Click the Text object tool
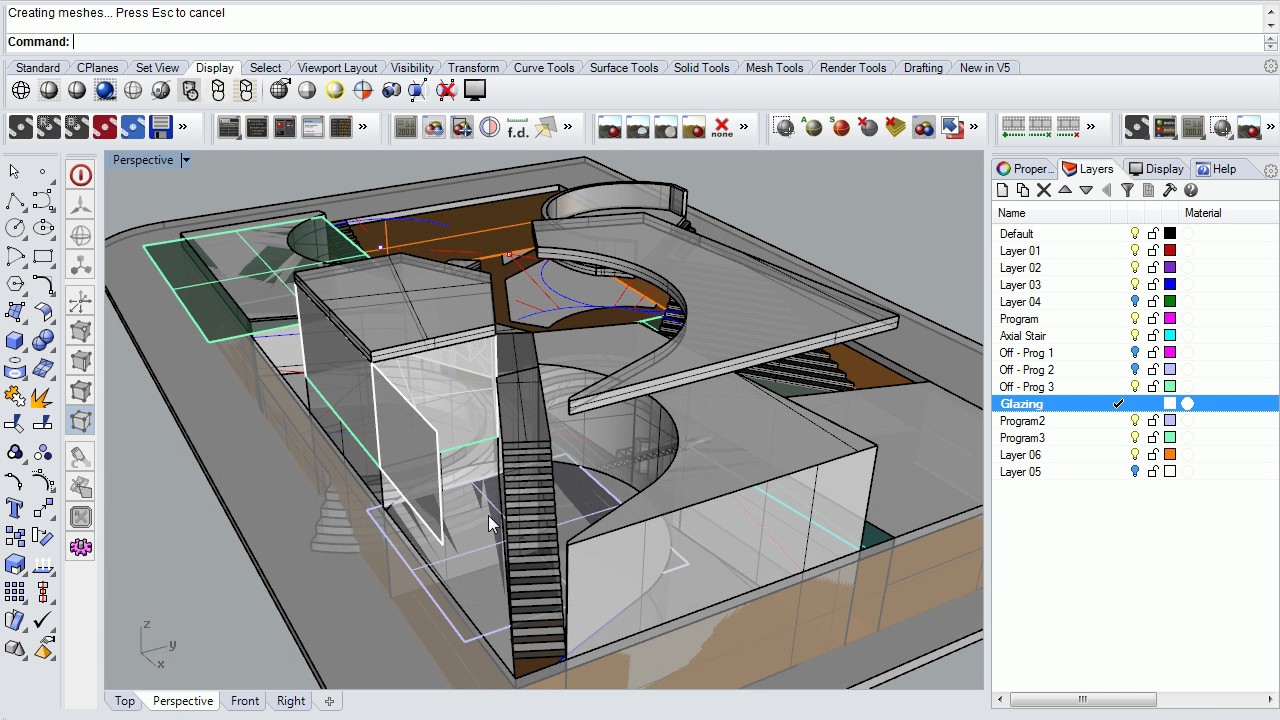The height and width of the screenshot is (720, 1280). coord(15,508)
